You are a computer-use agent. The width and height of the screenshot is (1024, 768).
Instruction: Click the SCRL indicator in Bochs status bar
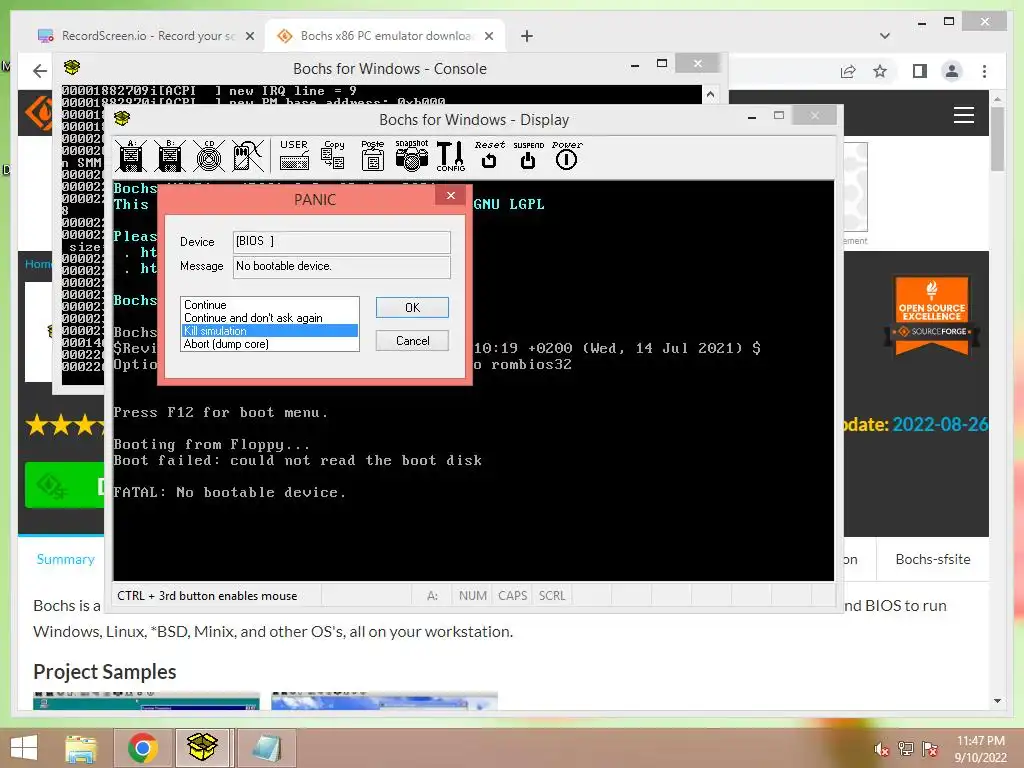coord(552,596)
